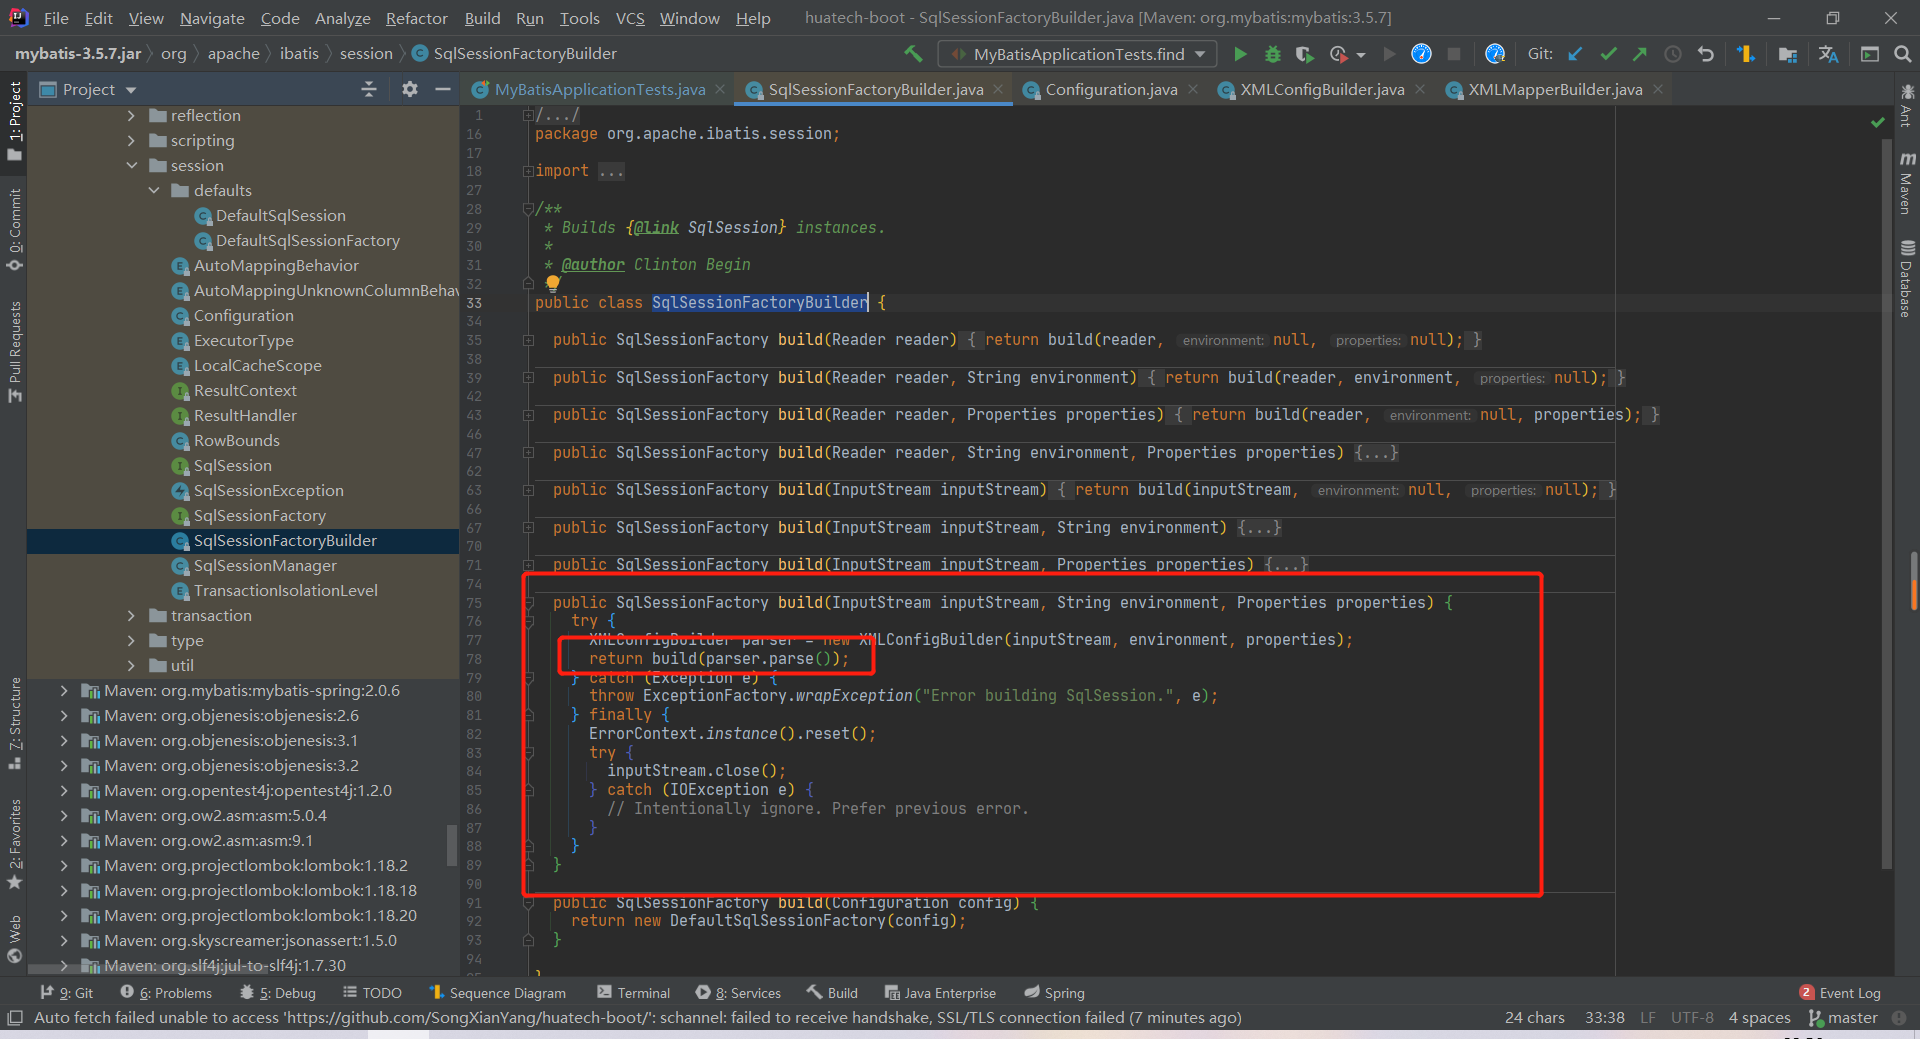Click the Translate icon in toolbar
The width and height of the screenshot is (1920, 1039).
tap(1829, 54)
